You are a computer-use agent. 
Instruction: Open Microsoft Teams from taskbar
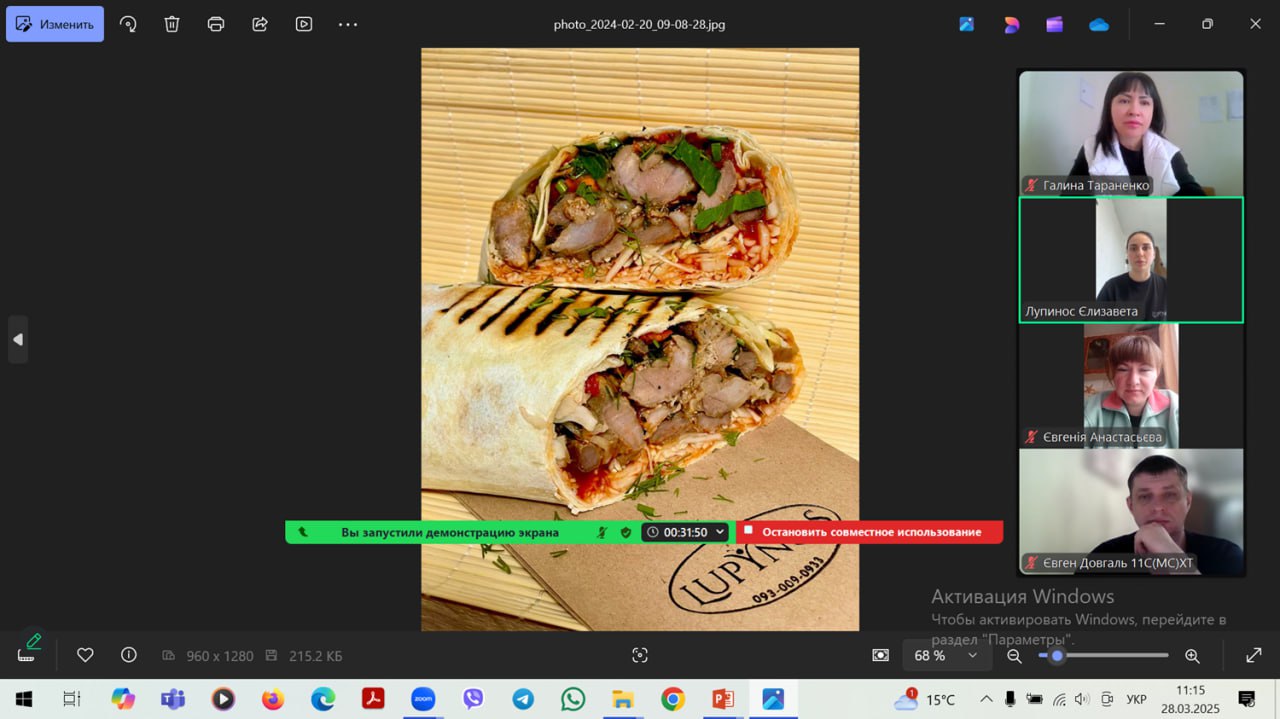click(x=173, y=699)
